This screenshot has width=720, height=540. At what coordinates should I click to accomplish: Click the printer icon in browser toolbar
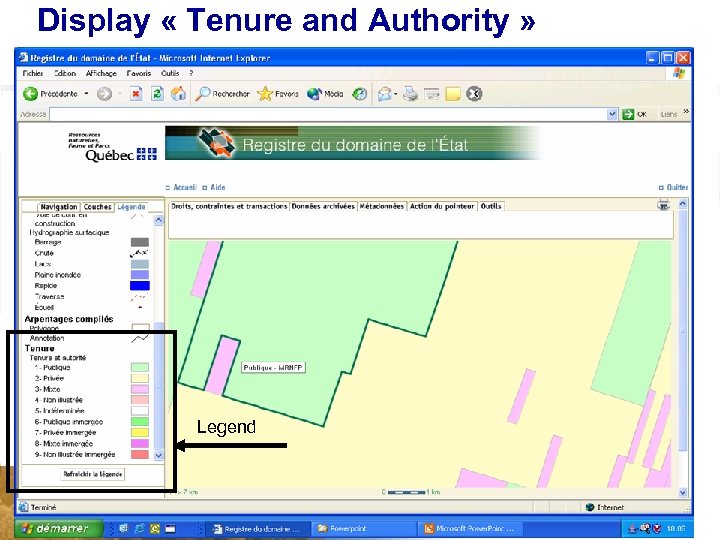tap(411, 94)
